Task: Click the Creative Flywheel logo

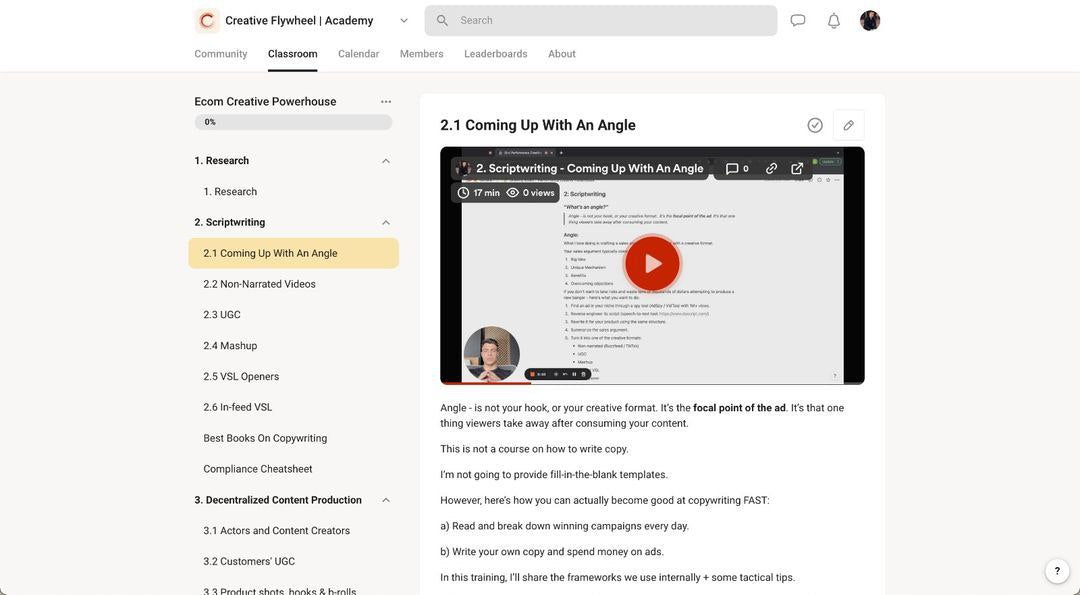Action: [207, 20]
